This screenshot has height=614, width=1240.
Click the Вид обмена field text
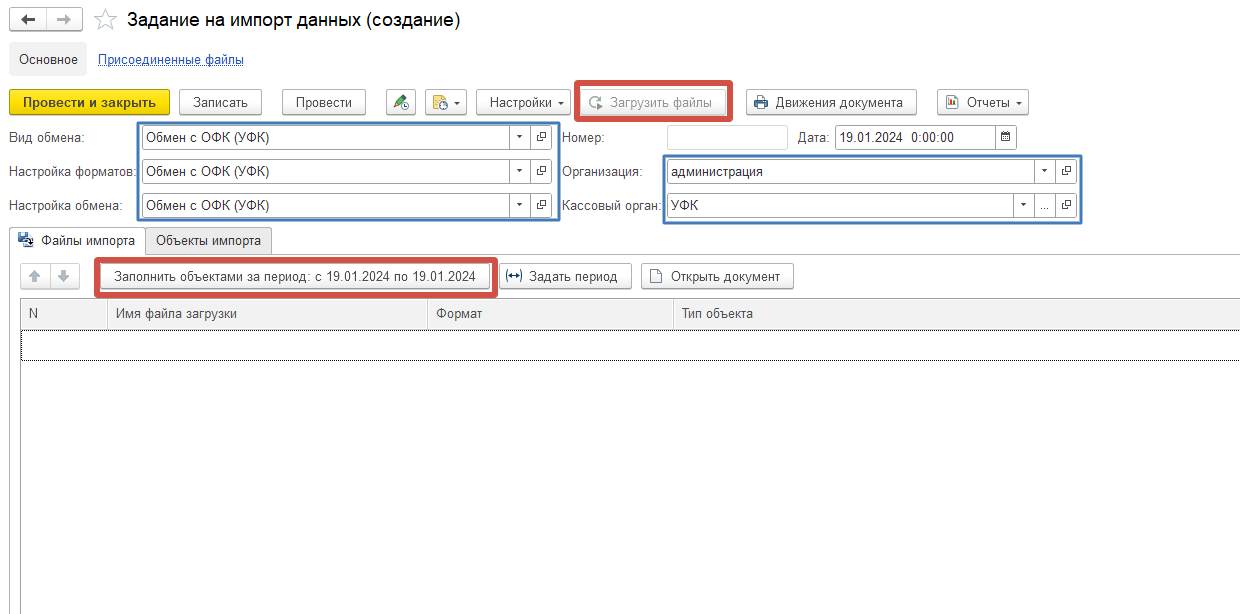coord(325,138)
